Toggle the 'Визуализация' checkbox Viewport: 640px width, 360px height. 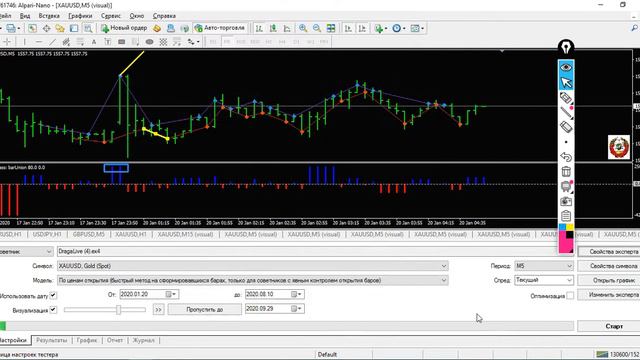tap(53, 310)
